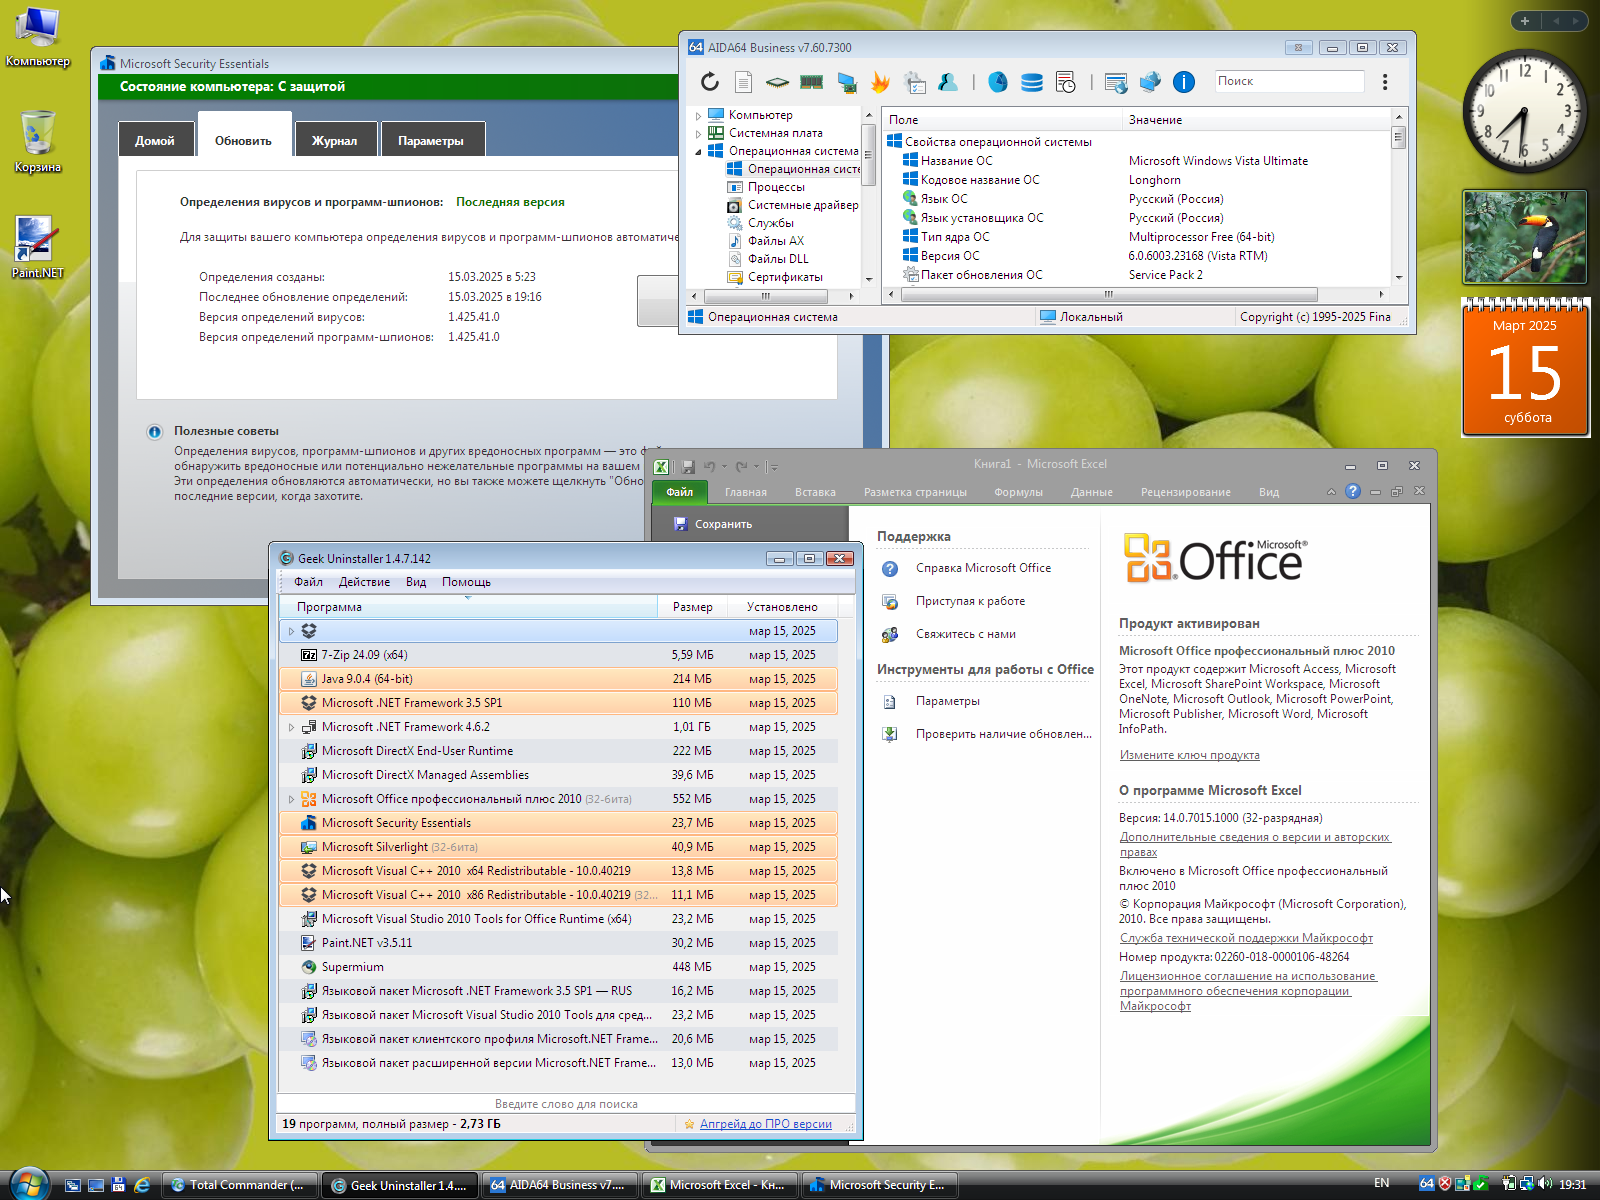1600x1200 pixels.
Task: Click the Поиск search field in AIDA64
Action: 1289,81
